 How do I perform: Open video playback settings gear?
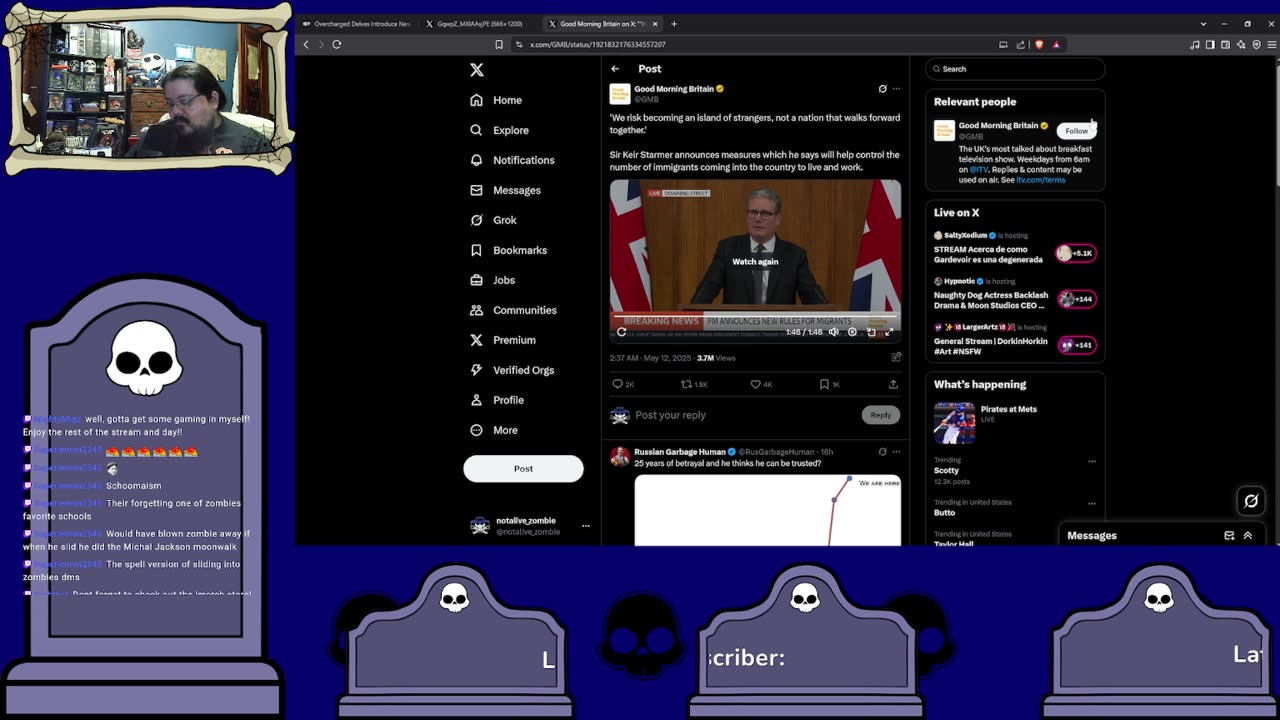[x=852, y=332]
